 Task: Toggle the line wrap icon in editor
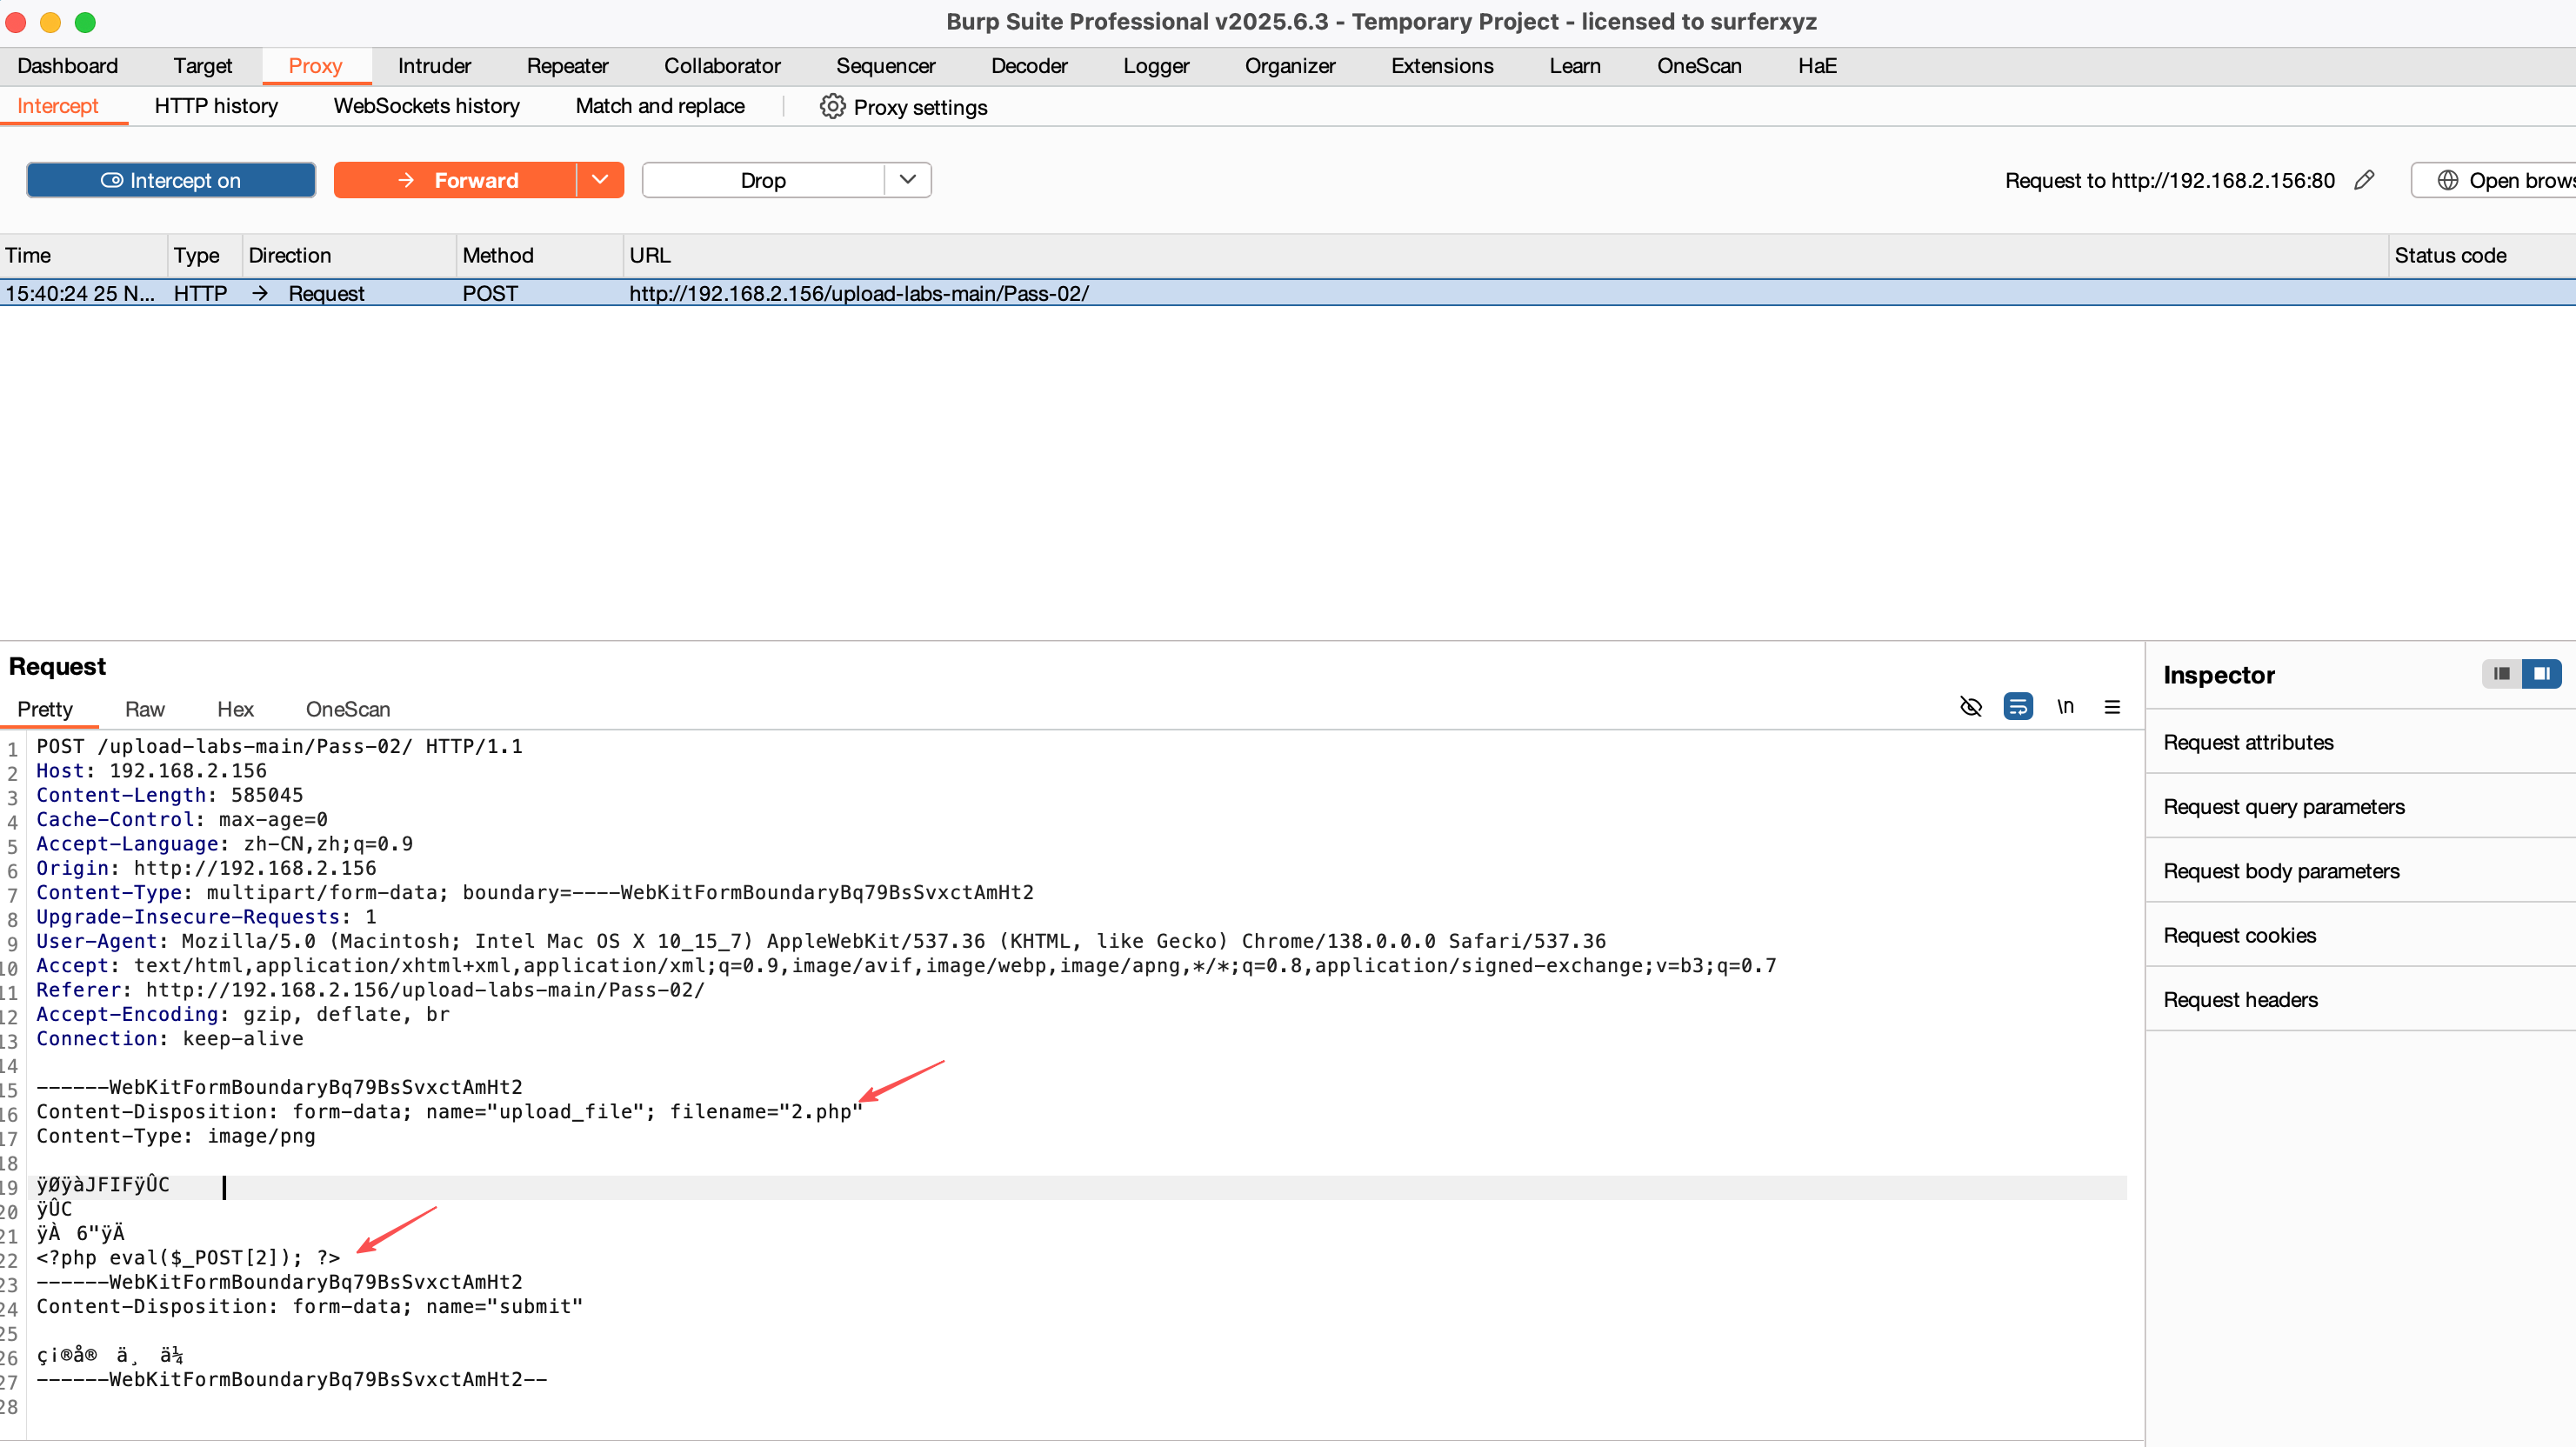(x=2017, y=707)
